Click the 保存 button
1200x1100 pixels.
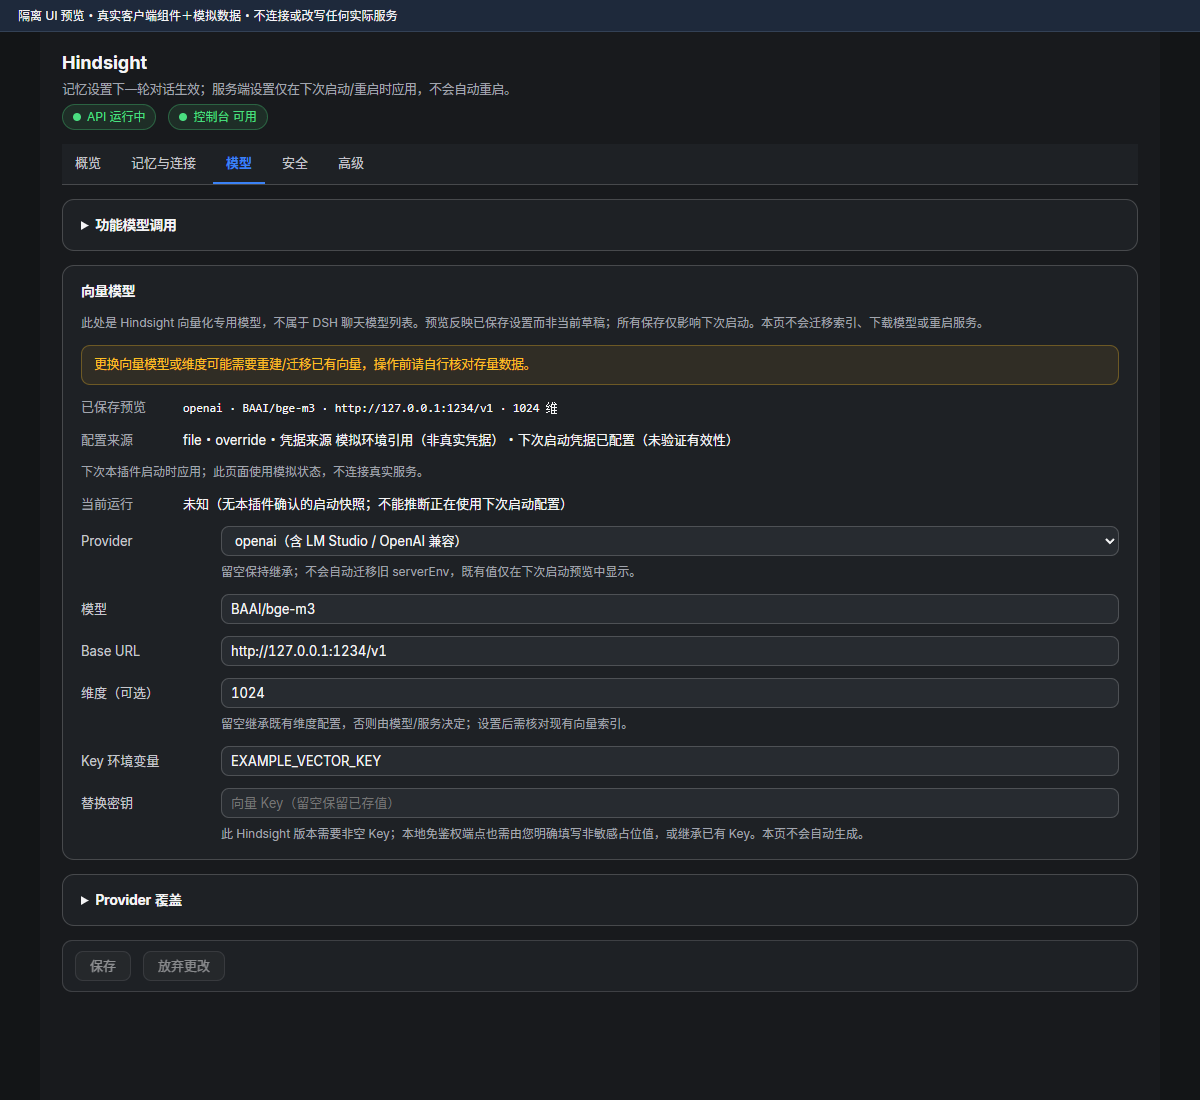(103, 966)
